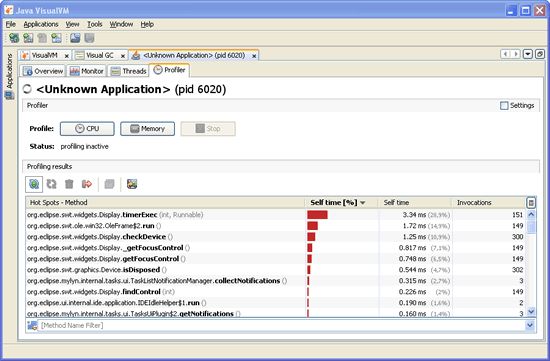Image resolution: width=550 pixels, height=361 pixels.
Task: Sort by Self time [%] column
Action: [341, 202]
